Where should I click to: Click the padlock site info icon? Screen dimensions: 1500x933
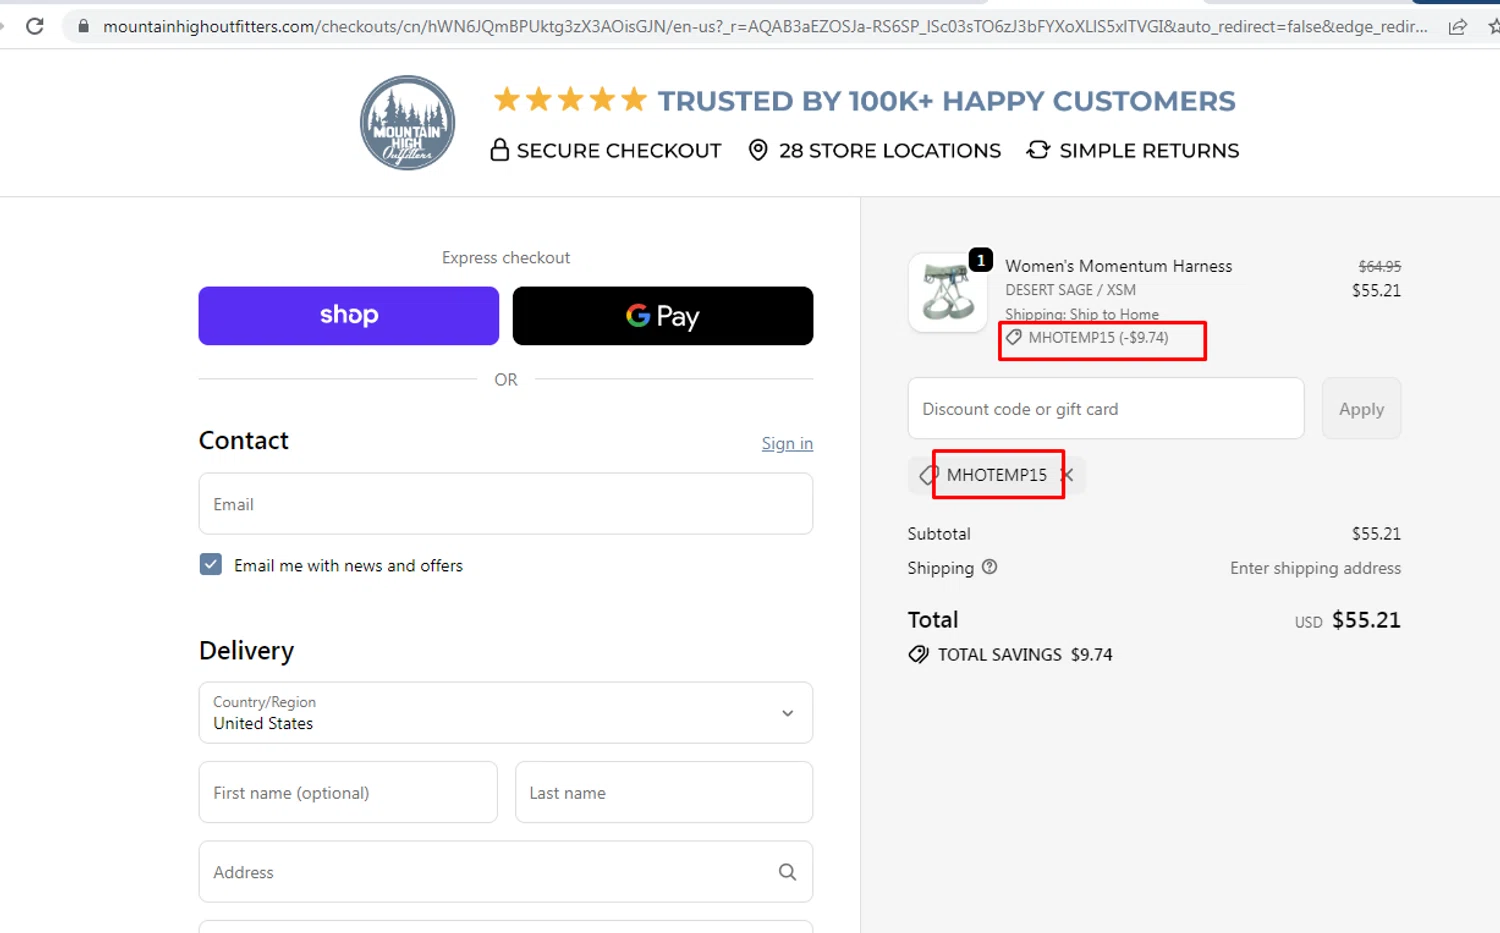[84, 26]
